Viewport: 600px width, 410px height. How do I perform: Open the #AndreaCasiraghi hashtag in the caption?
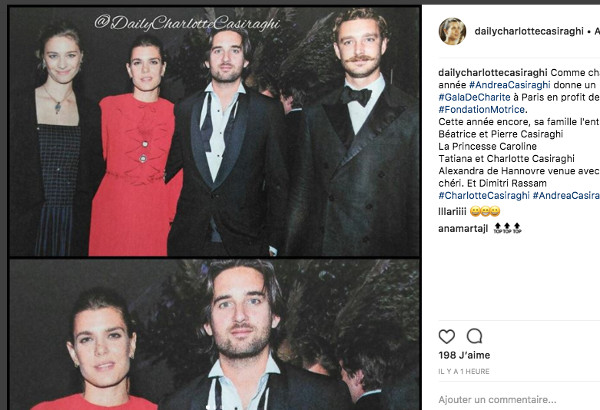pyautogui.click(x=509, y=85)
